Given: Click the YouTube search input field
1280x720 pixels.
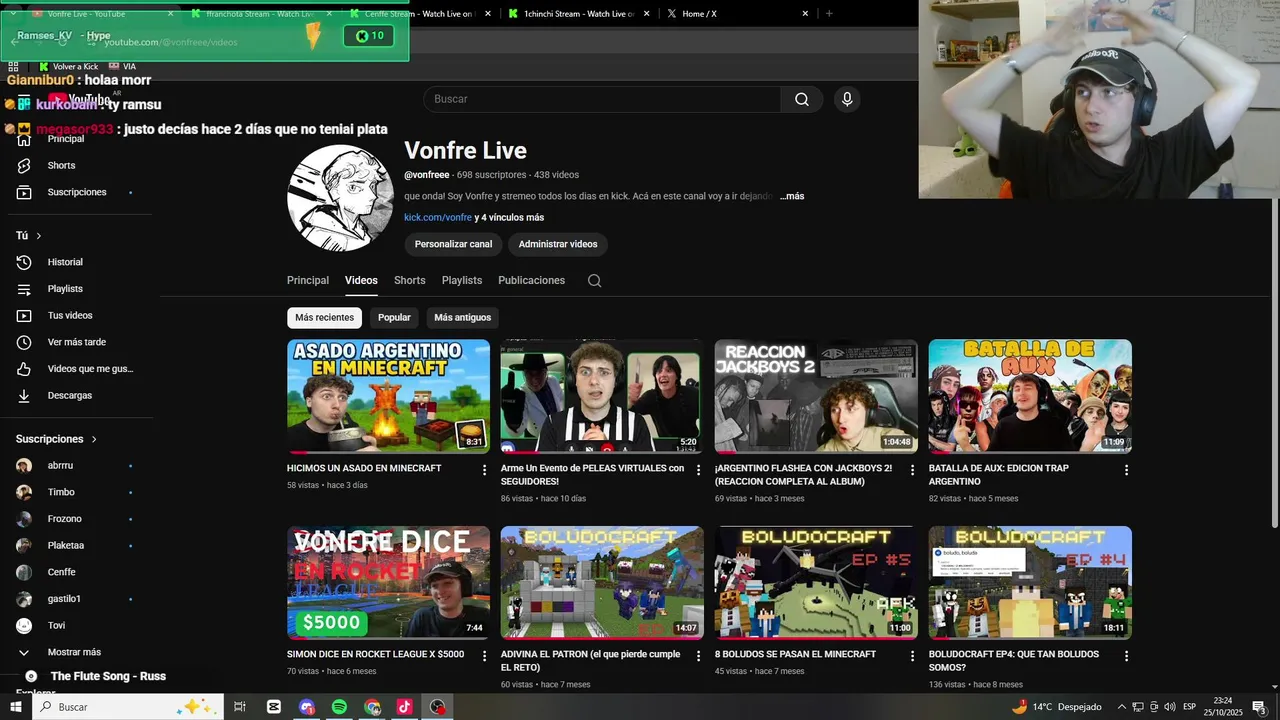Looking at the screenshot, I should point(602,99).
